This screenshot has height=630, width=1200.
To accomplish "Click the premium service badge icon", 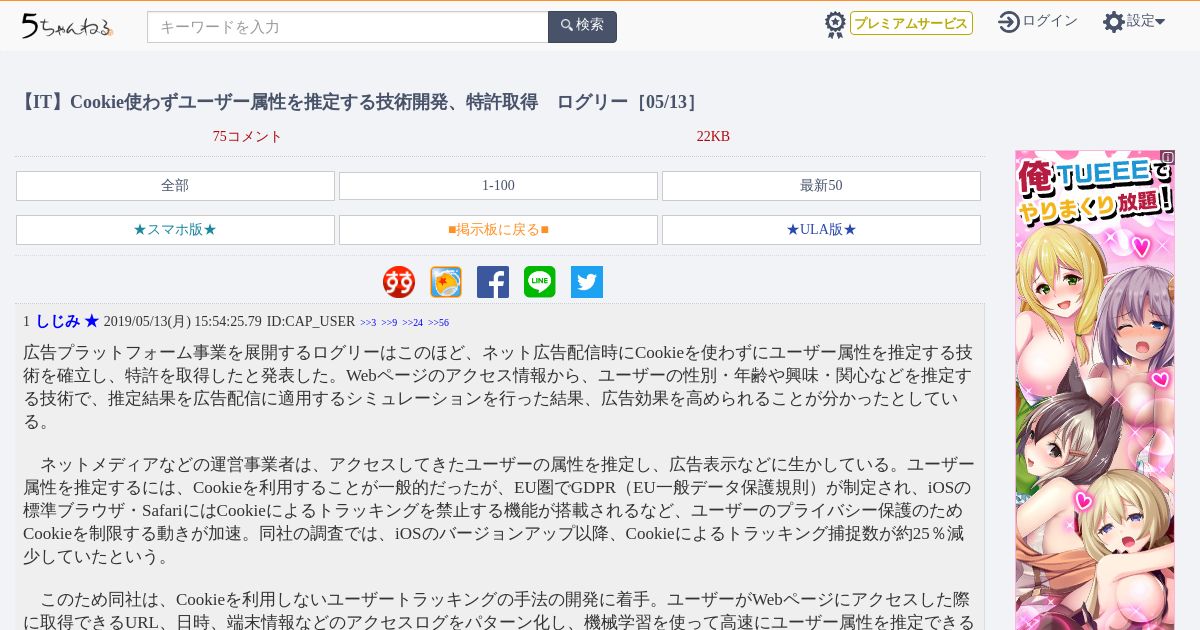I will tap(835, 24).
